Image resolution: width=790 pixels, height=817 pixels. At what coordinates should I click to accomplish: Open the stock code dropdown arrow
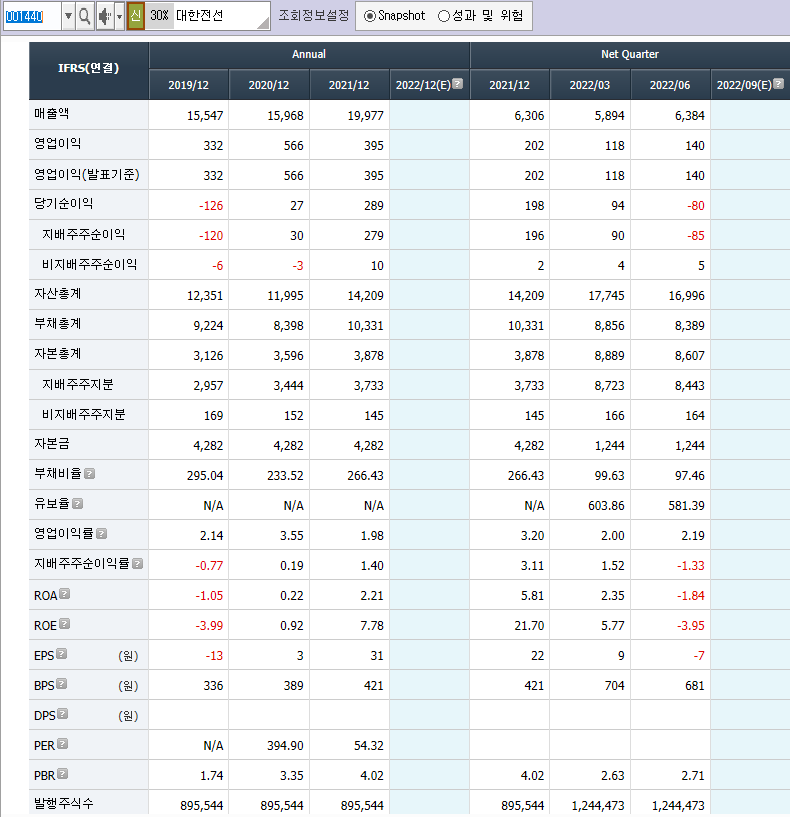(68, 16)
